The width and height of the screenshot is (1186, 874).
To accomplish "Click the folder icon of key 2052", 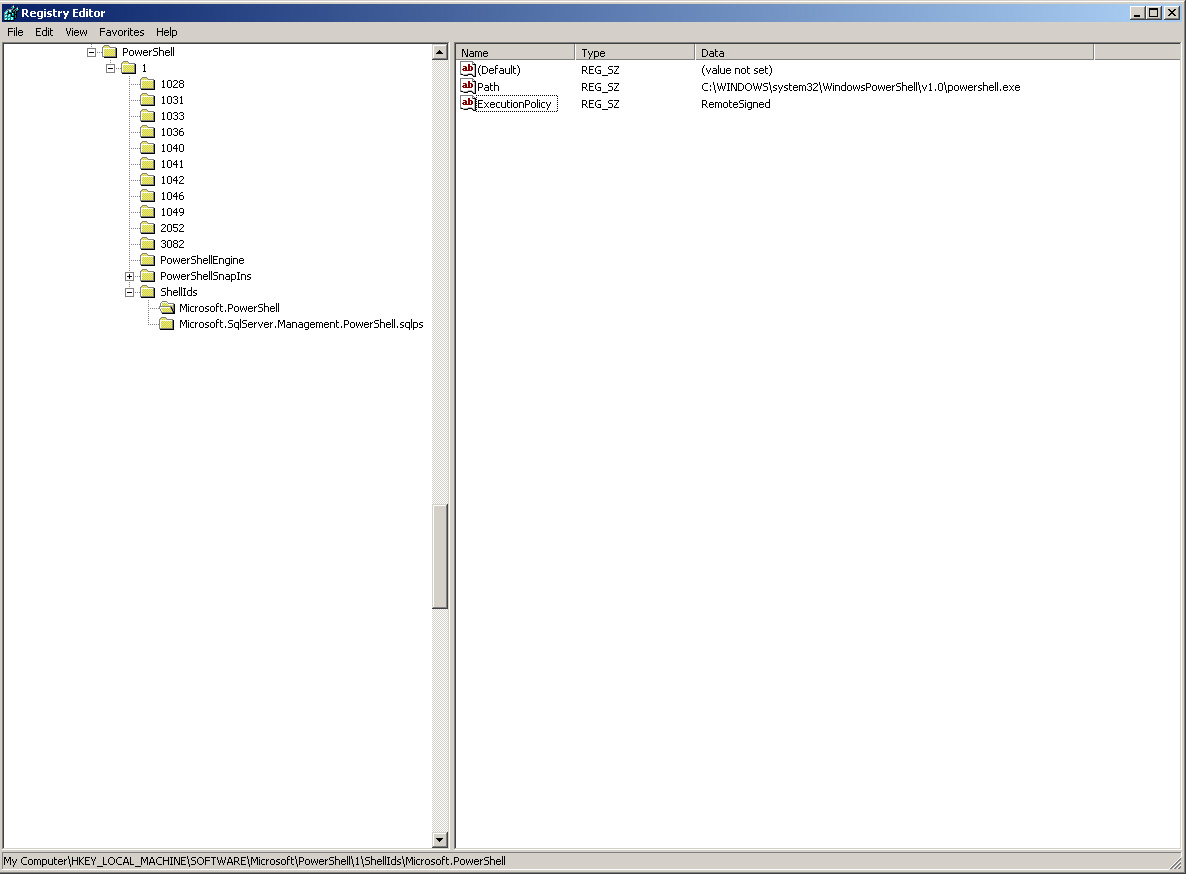I will coord(147,228).
